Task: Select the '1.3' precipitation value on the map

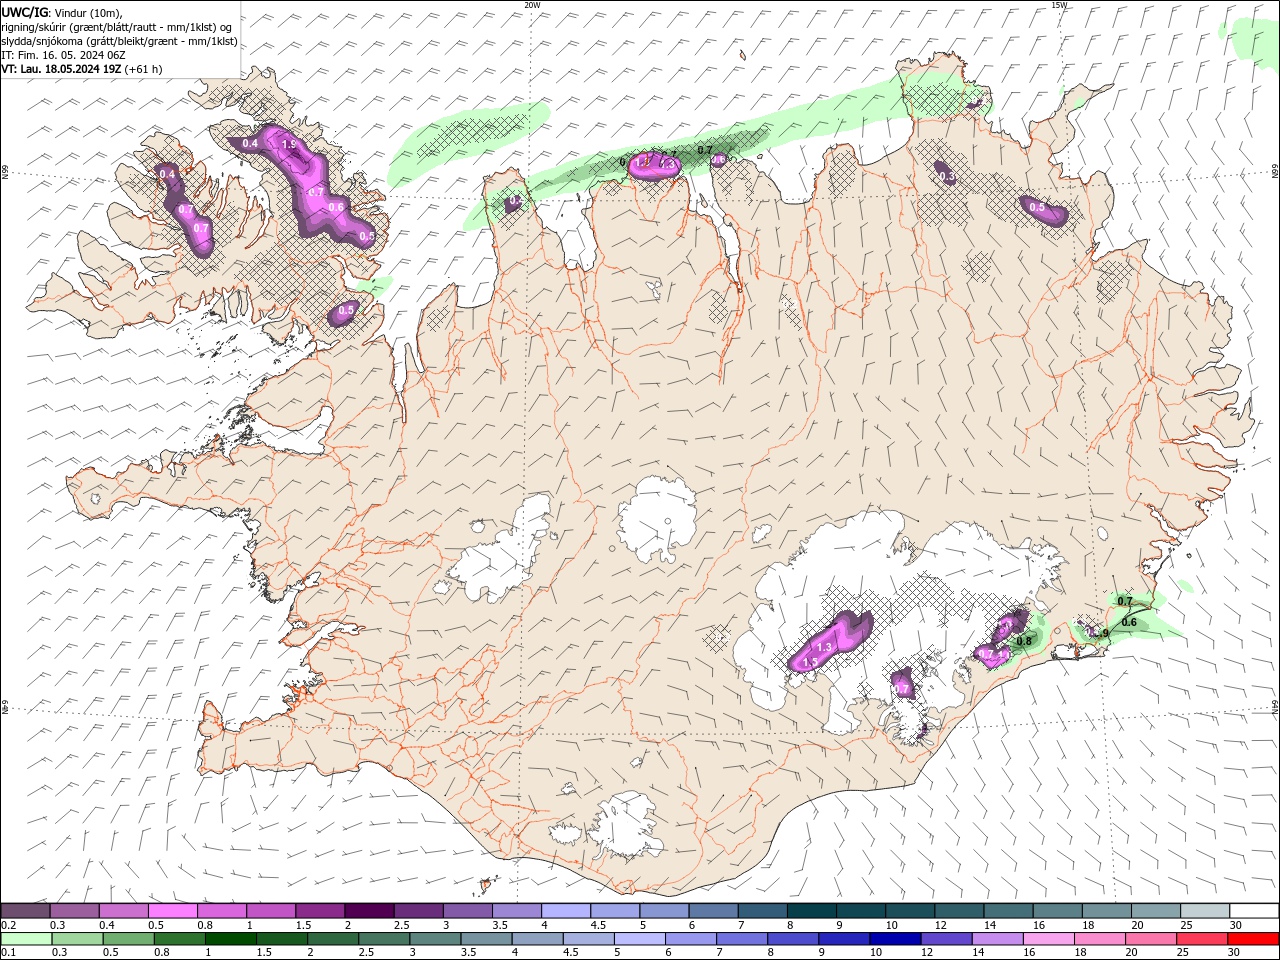Action: point(825,649)
